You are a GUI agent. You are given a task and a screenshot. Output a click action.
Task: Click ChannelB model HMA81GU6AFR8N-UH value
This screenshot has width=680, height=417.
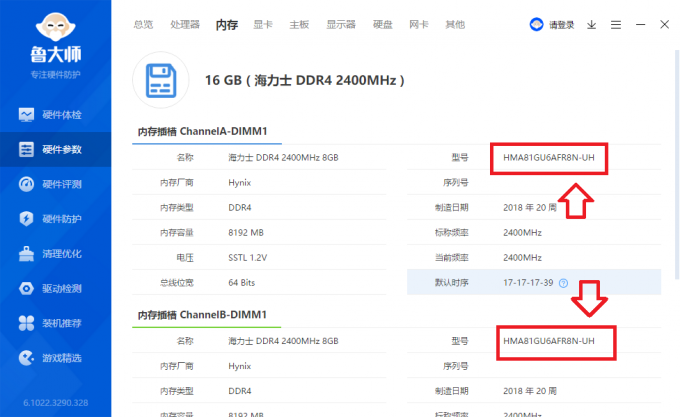point(549,341)
